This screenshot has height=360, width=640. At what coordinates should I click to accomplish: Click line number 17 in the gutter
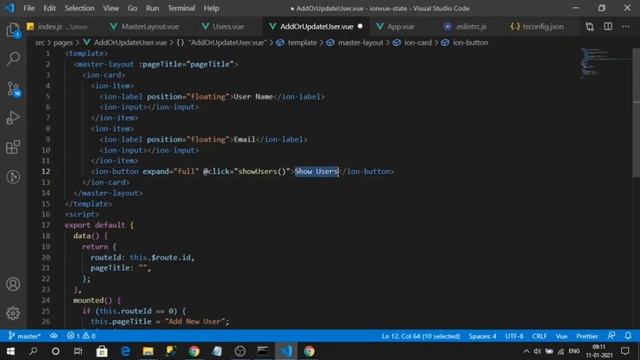46,225
